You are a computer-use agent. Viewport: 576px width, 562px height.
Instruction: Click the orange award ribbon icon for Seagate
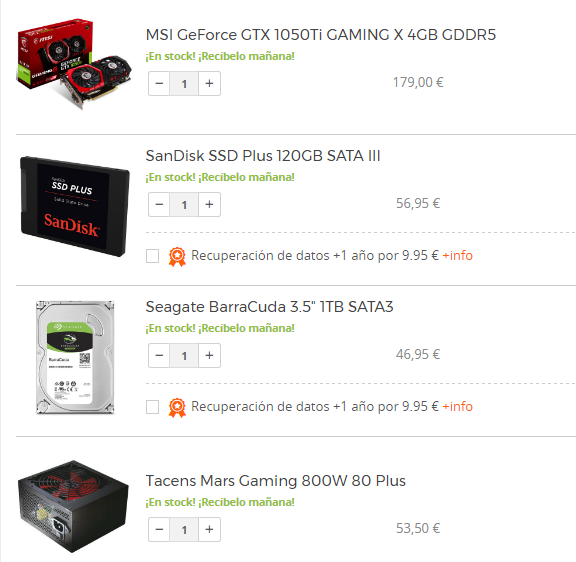(177, 407)
